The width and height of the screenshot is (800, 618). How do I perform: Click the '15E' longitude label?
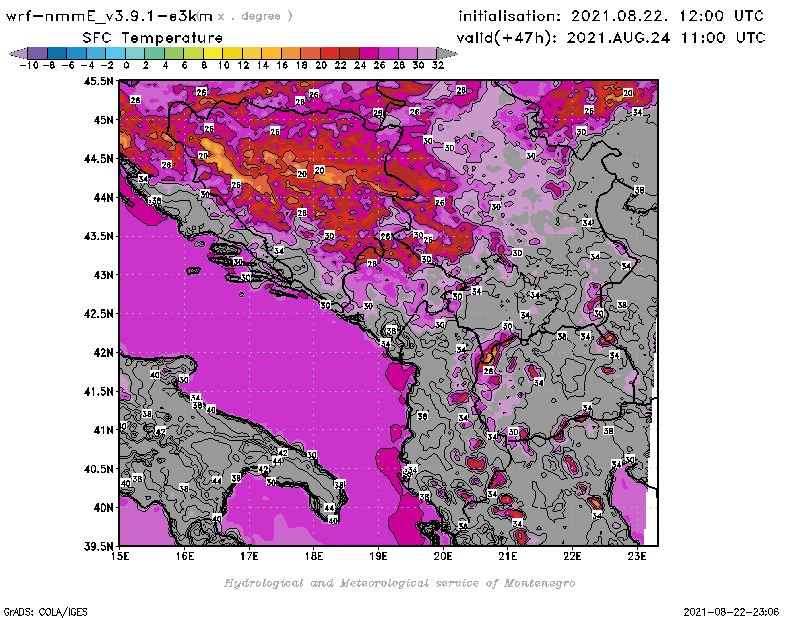120,556
